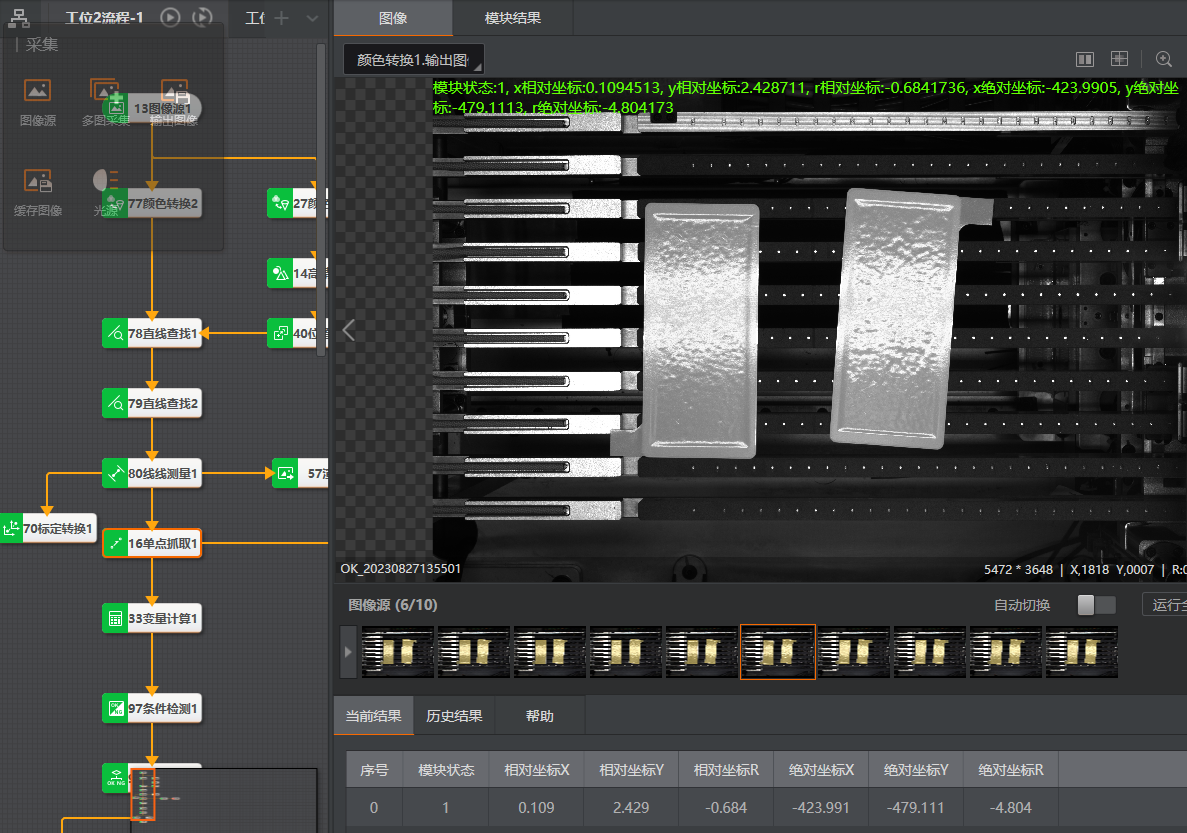Switch to the 模块结果 tab
The image size is (1187, 833).
(512, 18)
